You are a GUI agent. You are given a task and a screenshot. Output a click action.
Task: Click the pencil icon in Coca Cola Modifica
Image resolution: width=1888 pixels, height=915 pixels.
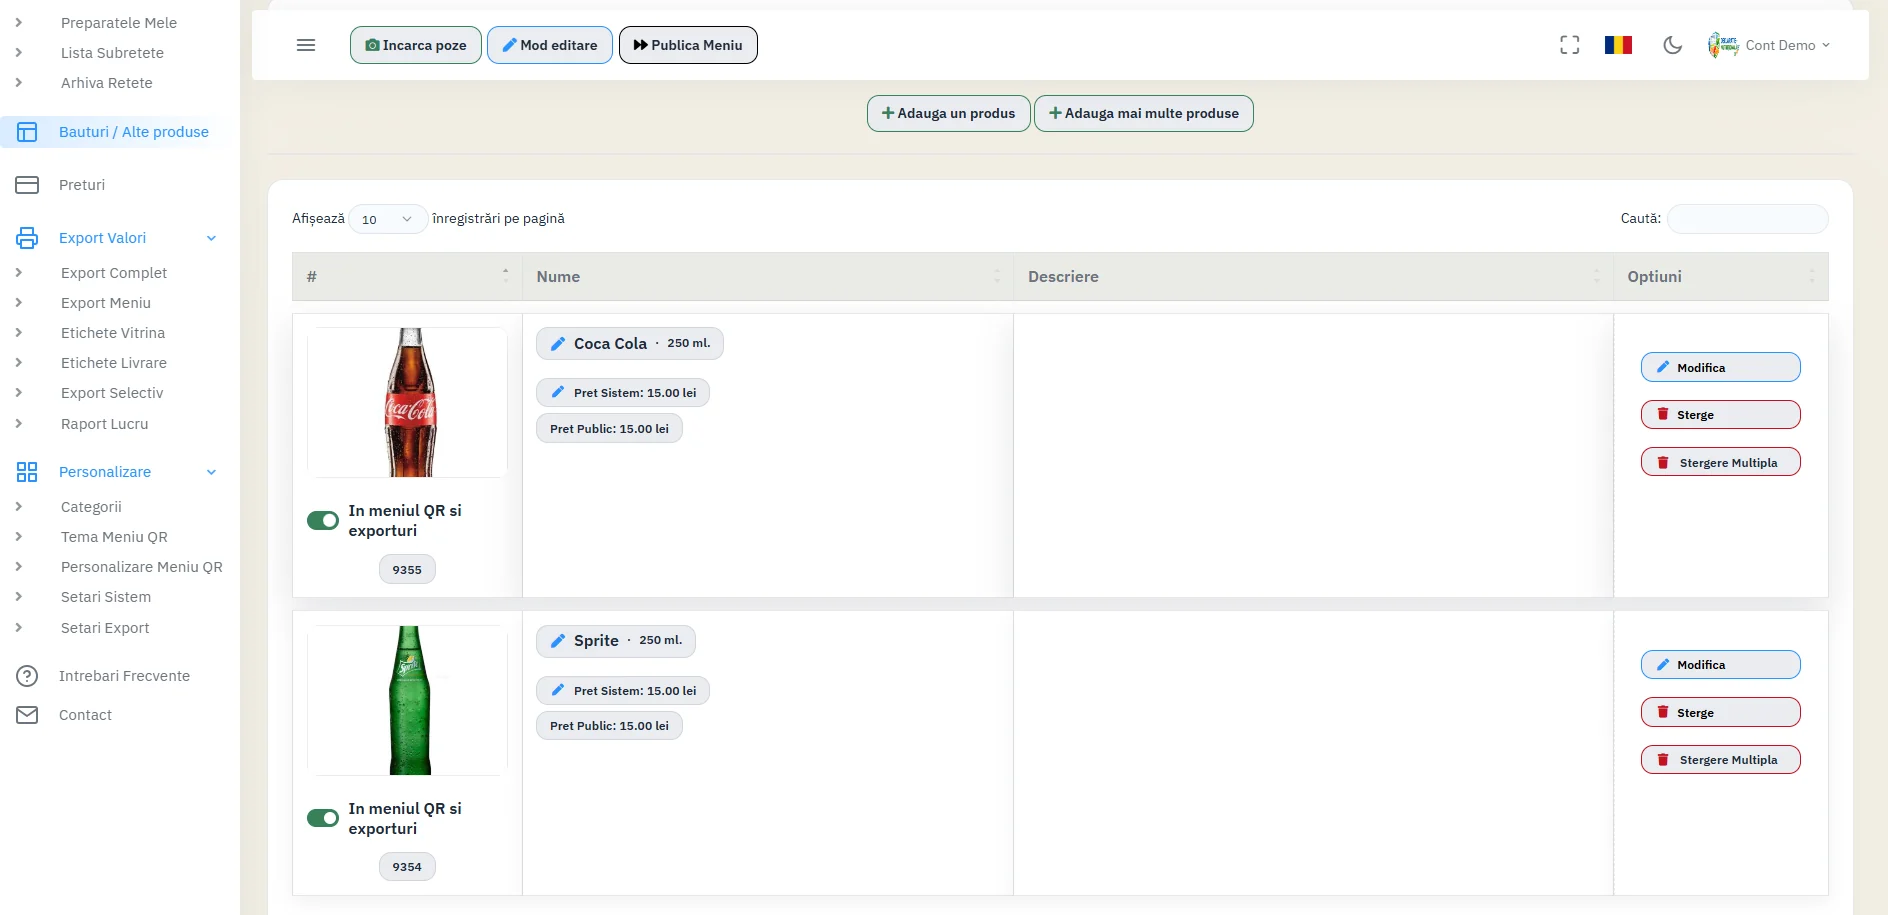[x=1663, y=367]
